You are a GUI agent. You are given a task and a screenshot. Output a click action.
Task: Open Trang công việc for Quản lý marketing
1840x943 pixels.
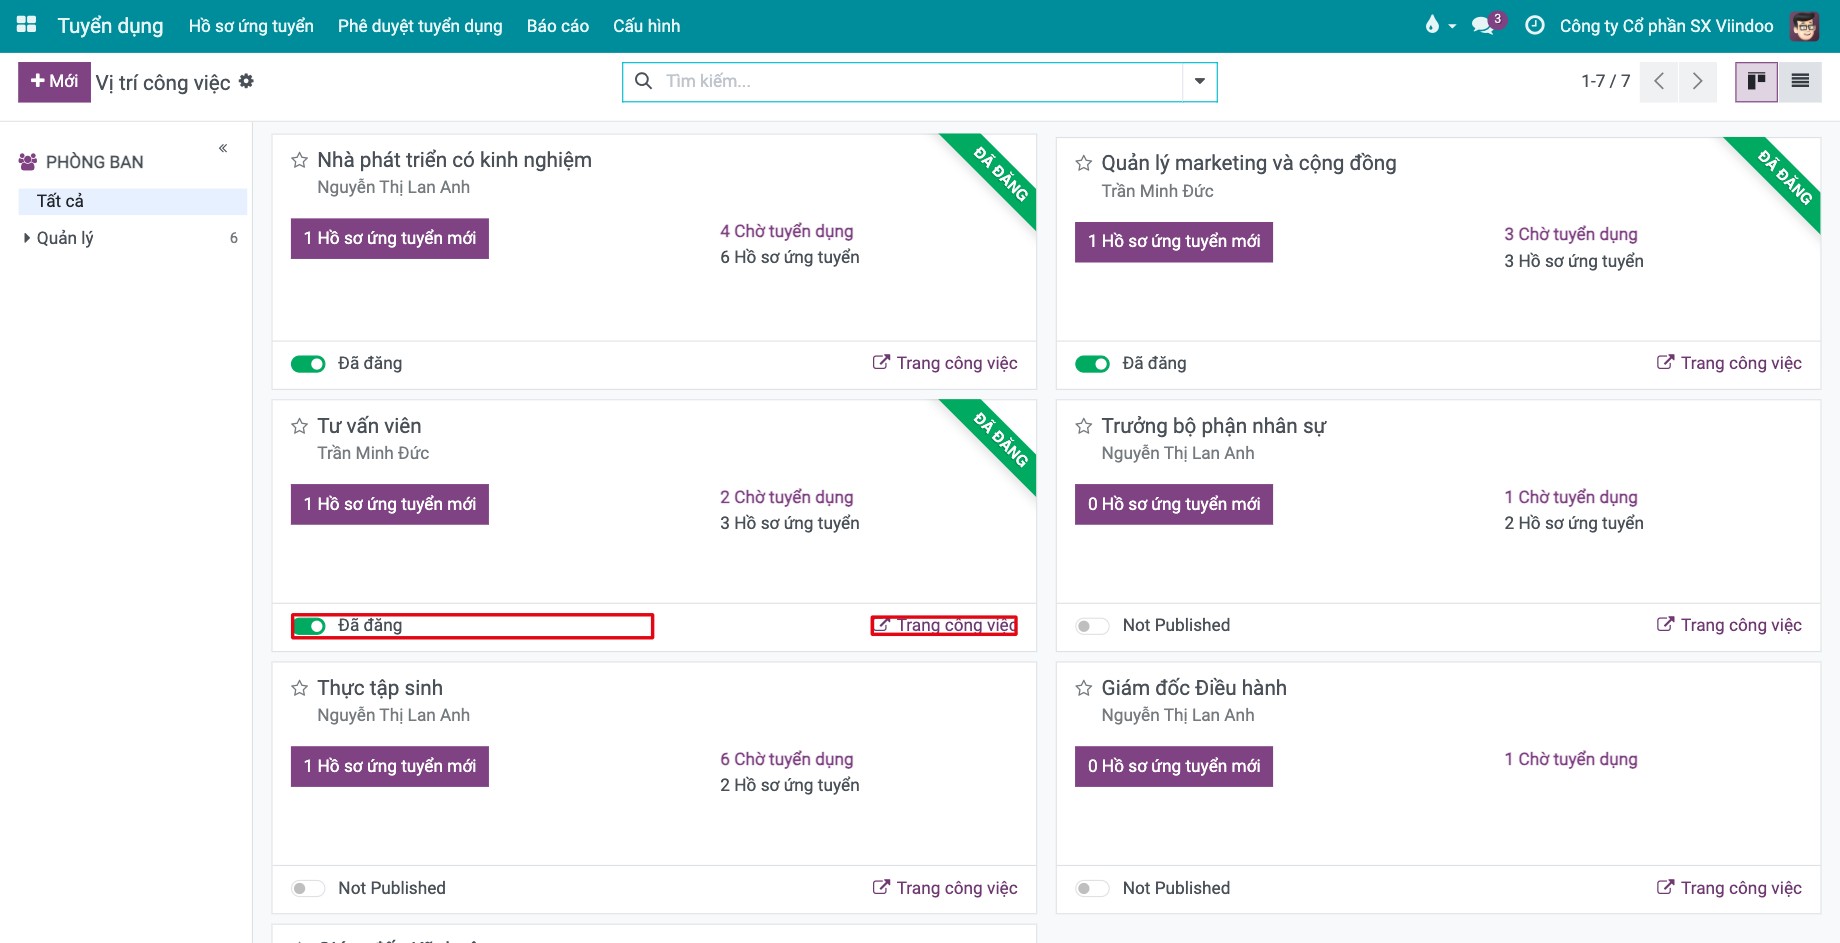(1729, 363)
